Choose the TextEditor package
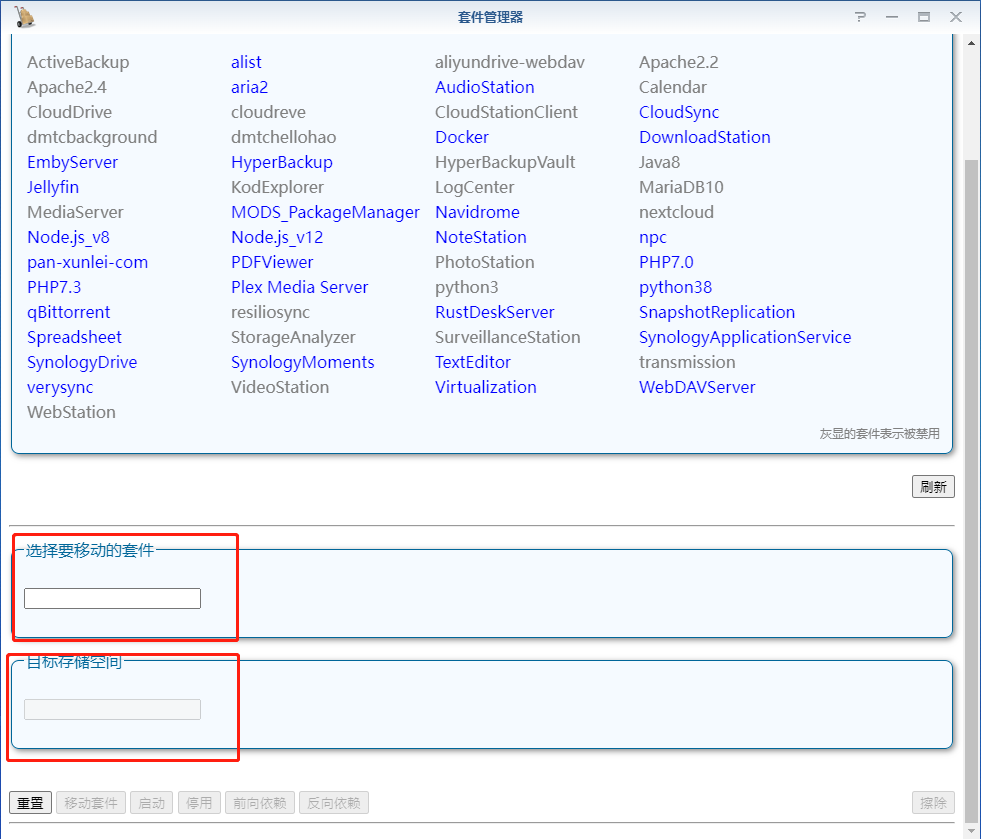This screenshot has width=981, height=839. point(472,362)
